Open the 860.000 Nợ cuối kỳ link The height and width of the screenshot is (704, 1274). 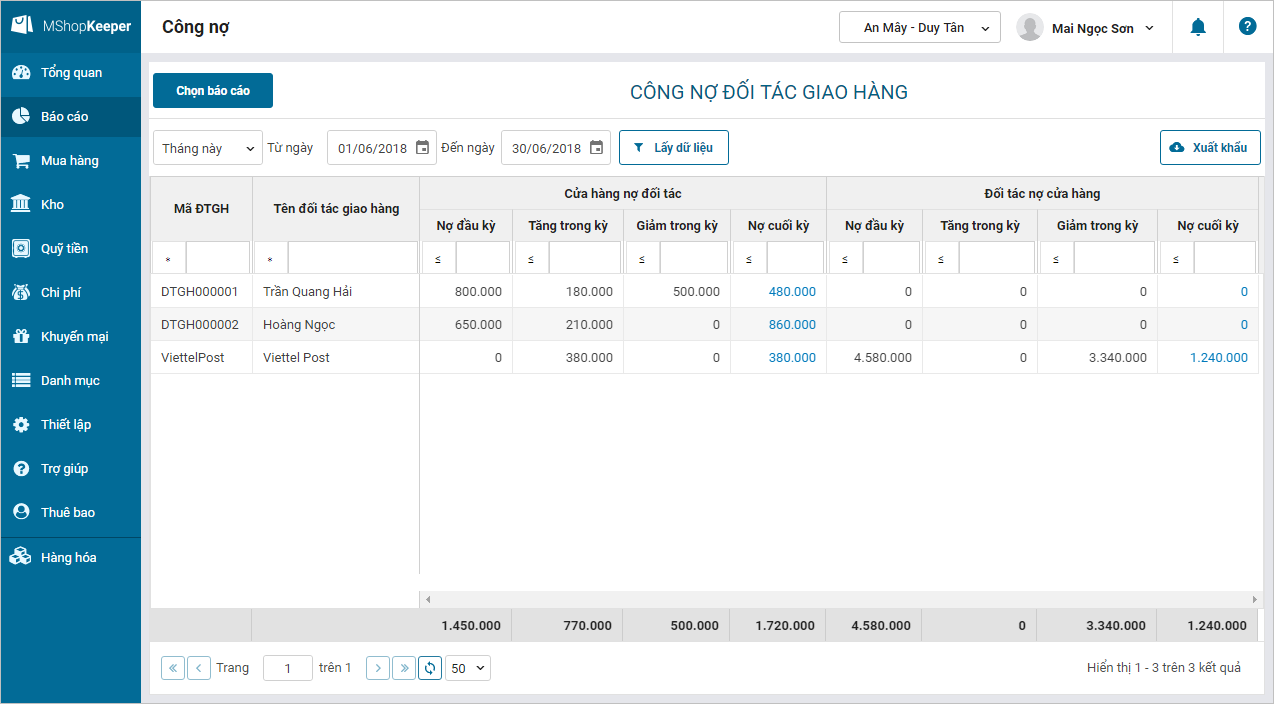pyautogui.click(x=792, y=325)
